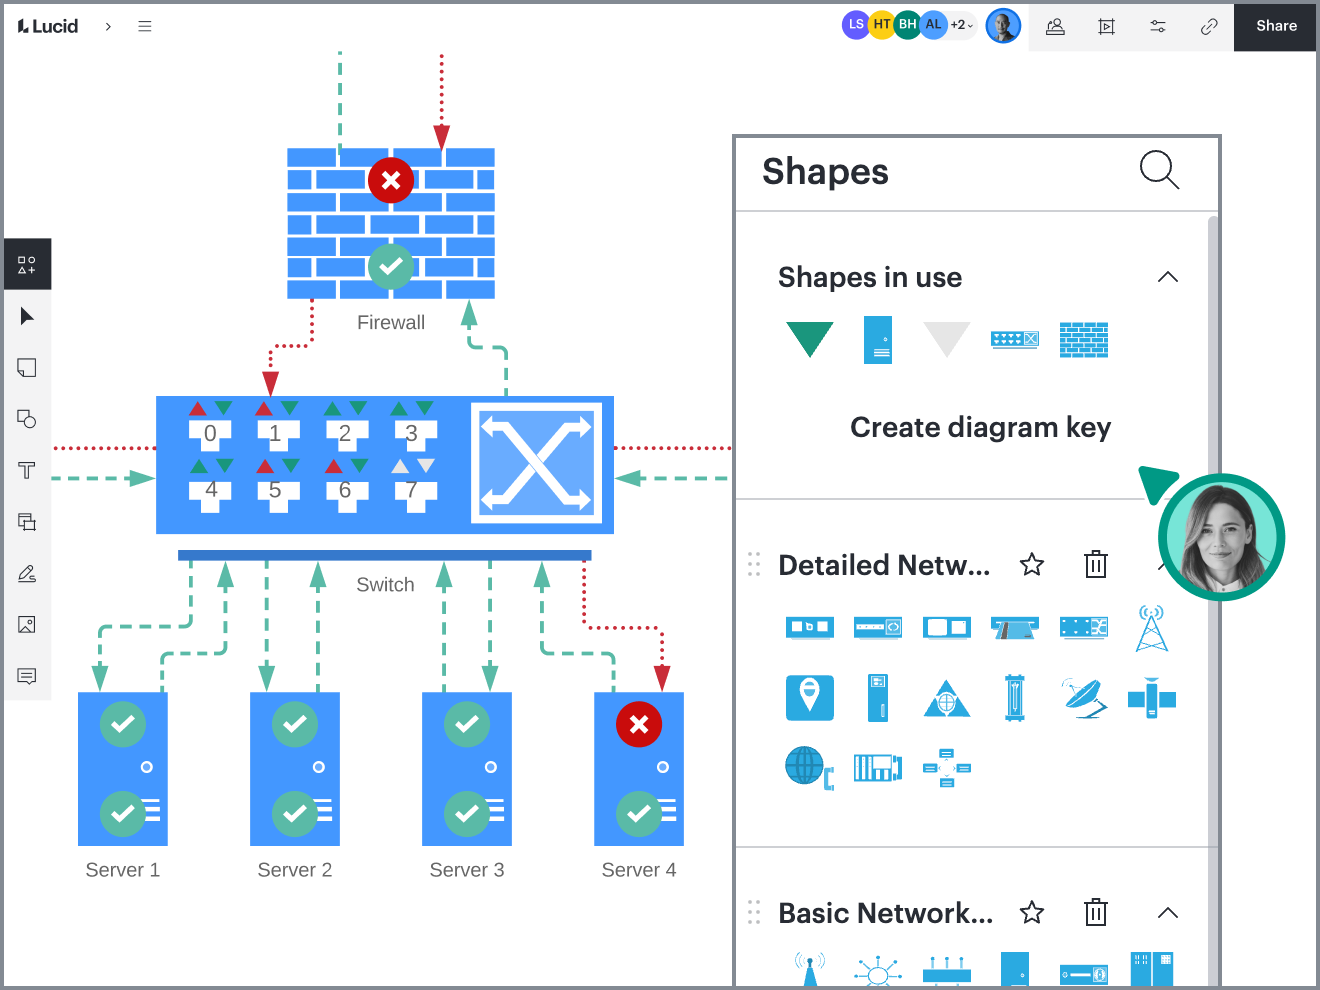The image size is (1320, 990).
Task: Click the red X status on Firewall
Action: (x=391, y=180)
